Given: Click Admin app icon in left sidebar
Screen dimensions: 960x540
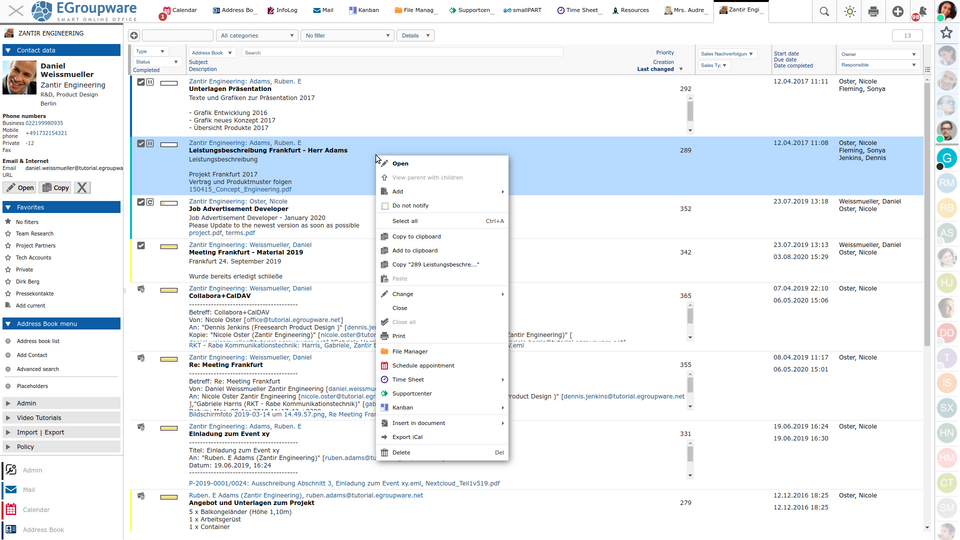Looking at the screenshot, I should (11, 470).
